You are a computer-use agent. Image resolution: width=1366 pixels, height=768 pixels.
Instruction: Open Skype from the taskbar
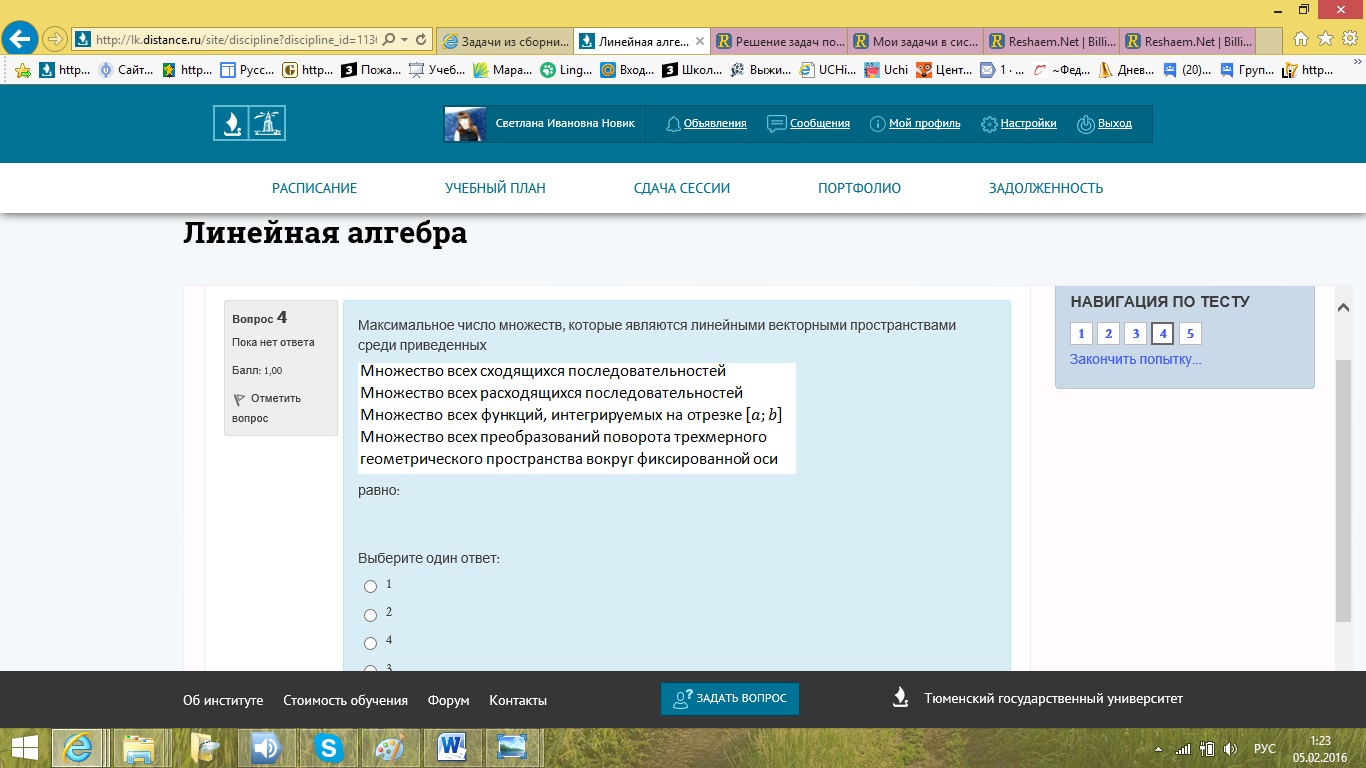coord(326,747)
